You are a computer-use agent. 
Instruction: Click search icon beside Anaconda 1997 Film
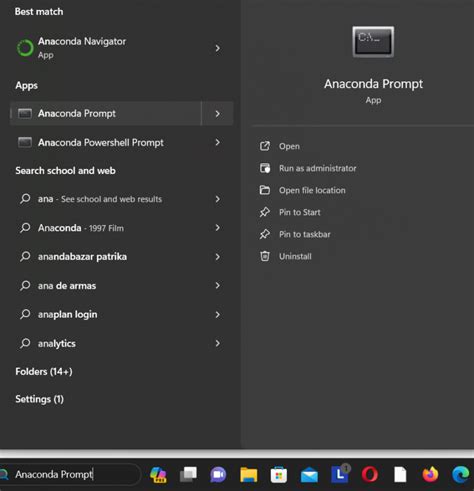click(25, 228)
